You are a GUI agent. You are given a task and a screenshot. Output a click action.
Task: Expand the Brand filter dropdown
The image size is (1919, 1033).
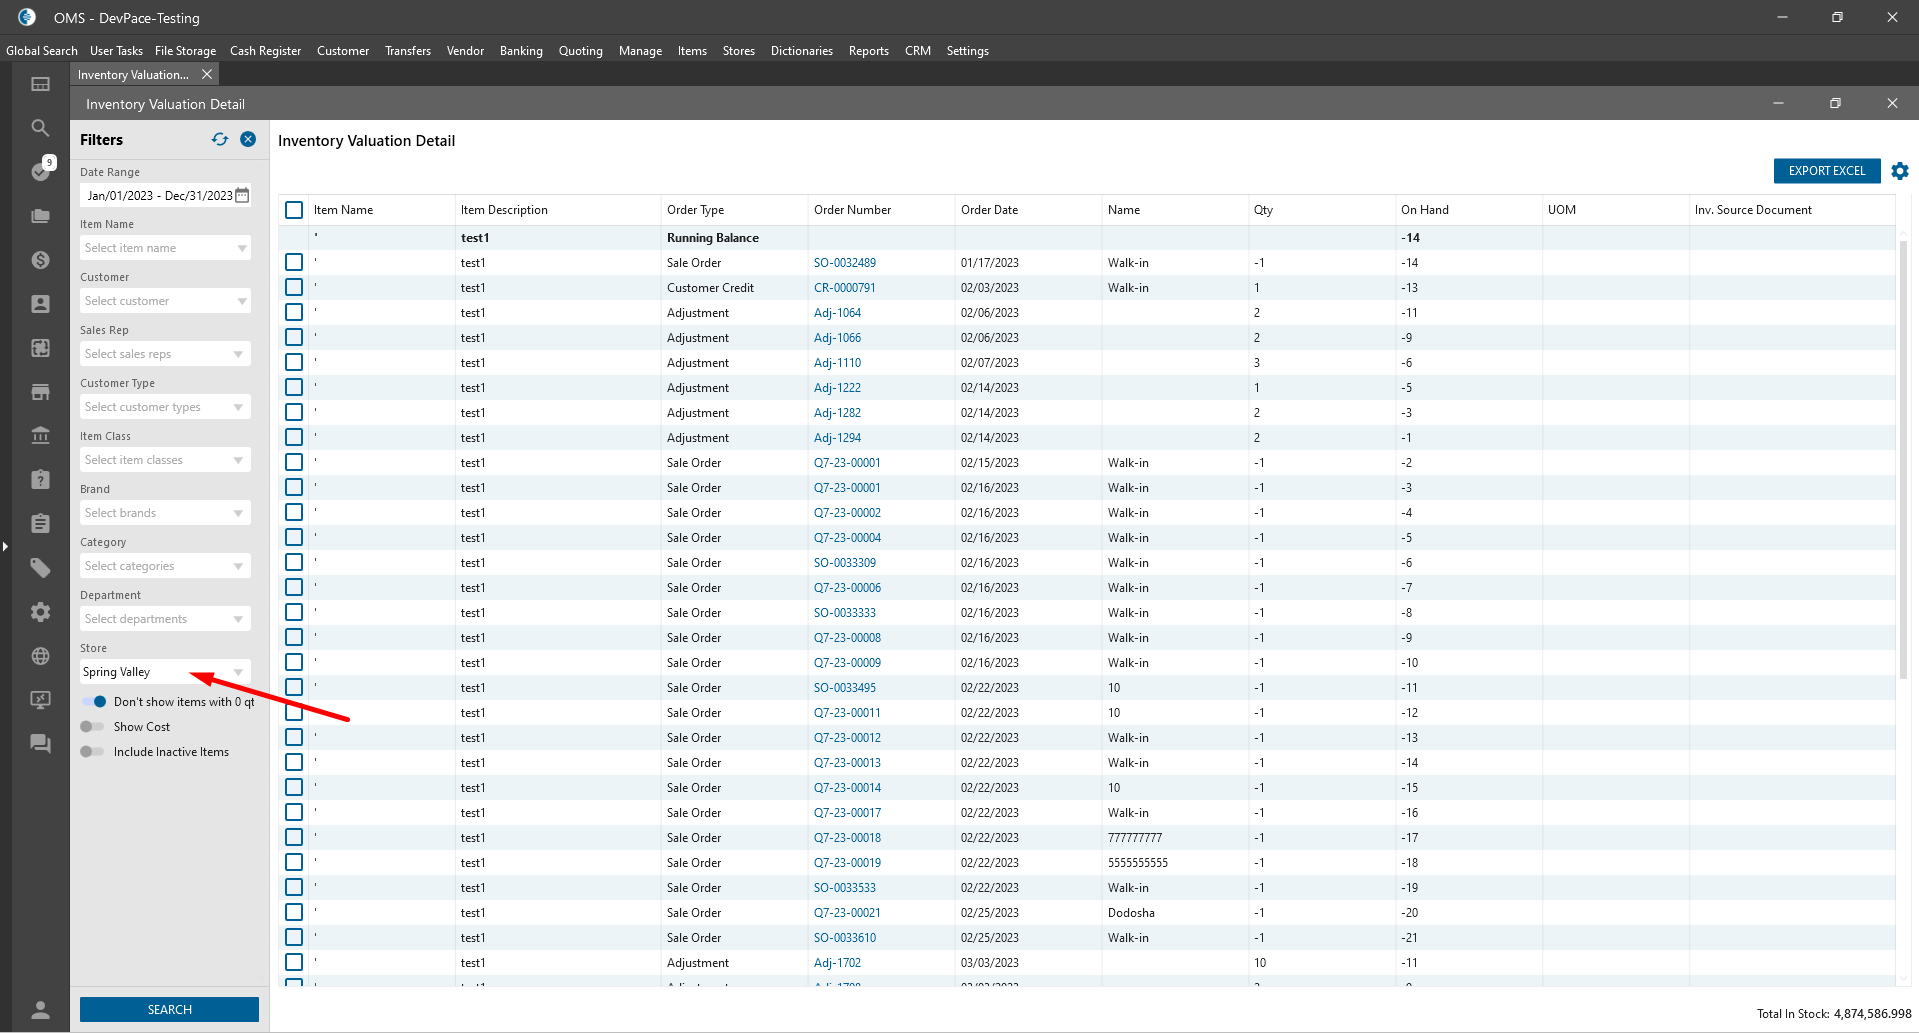[165, 513]
